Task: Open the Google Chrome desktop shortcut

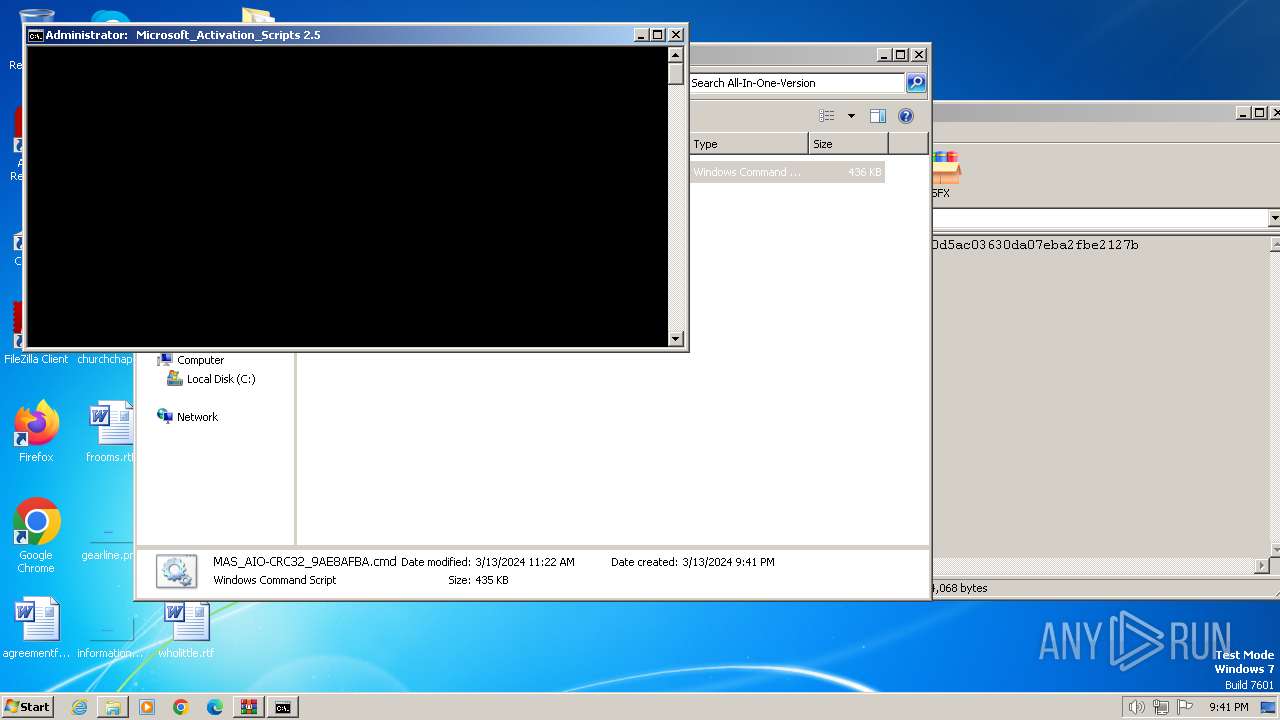Action: click(x=36, y=536)
